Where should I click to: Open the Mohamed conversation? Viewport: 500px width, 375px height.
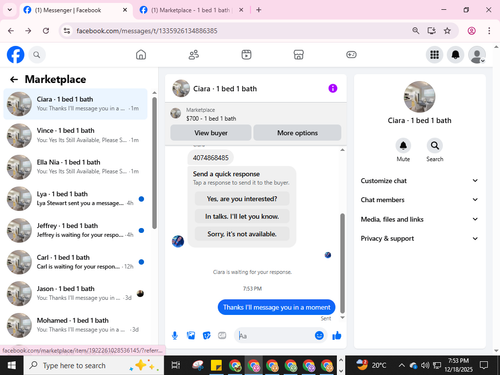(x=75, y=325)
